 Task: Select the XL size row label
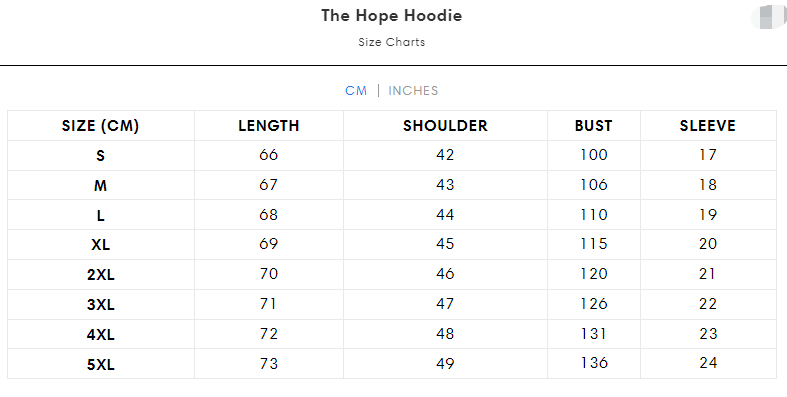click(x=100, y=245)
